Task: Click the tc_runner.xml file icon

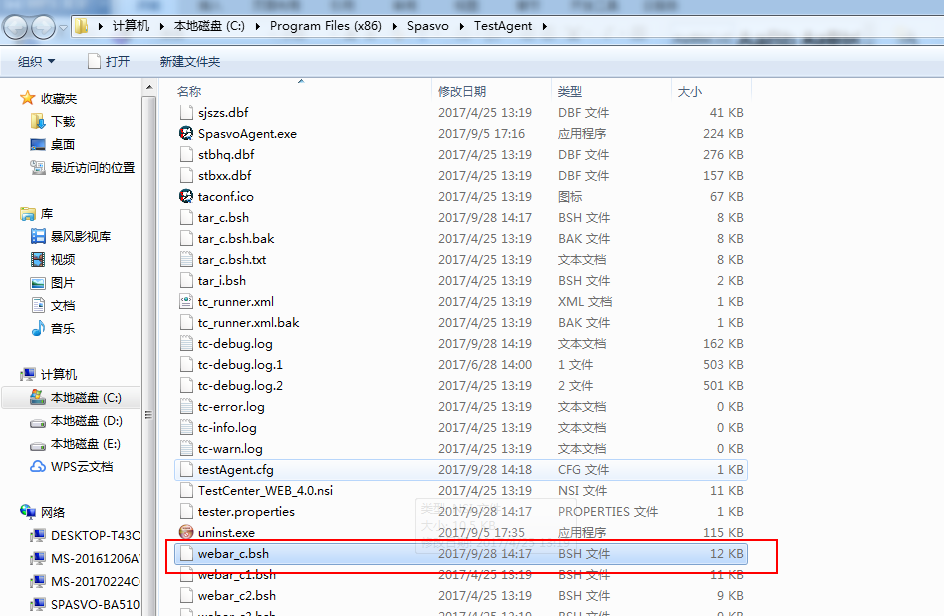Action: coord(186,301)
